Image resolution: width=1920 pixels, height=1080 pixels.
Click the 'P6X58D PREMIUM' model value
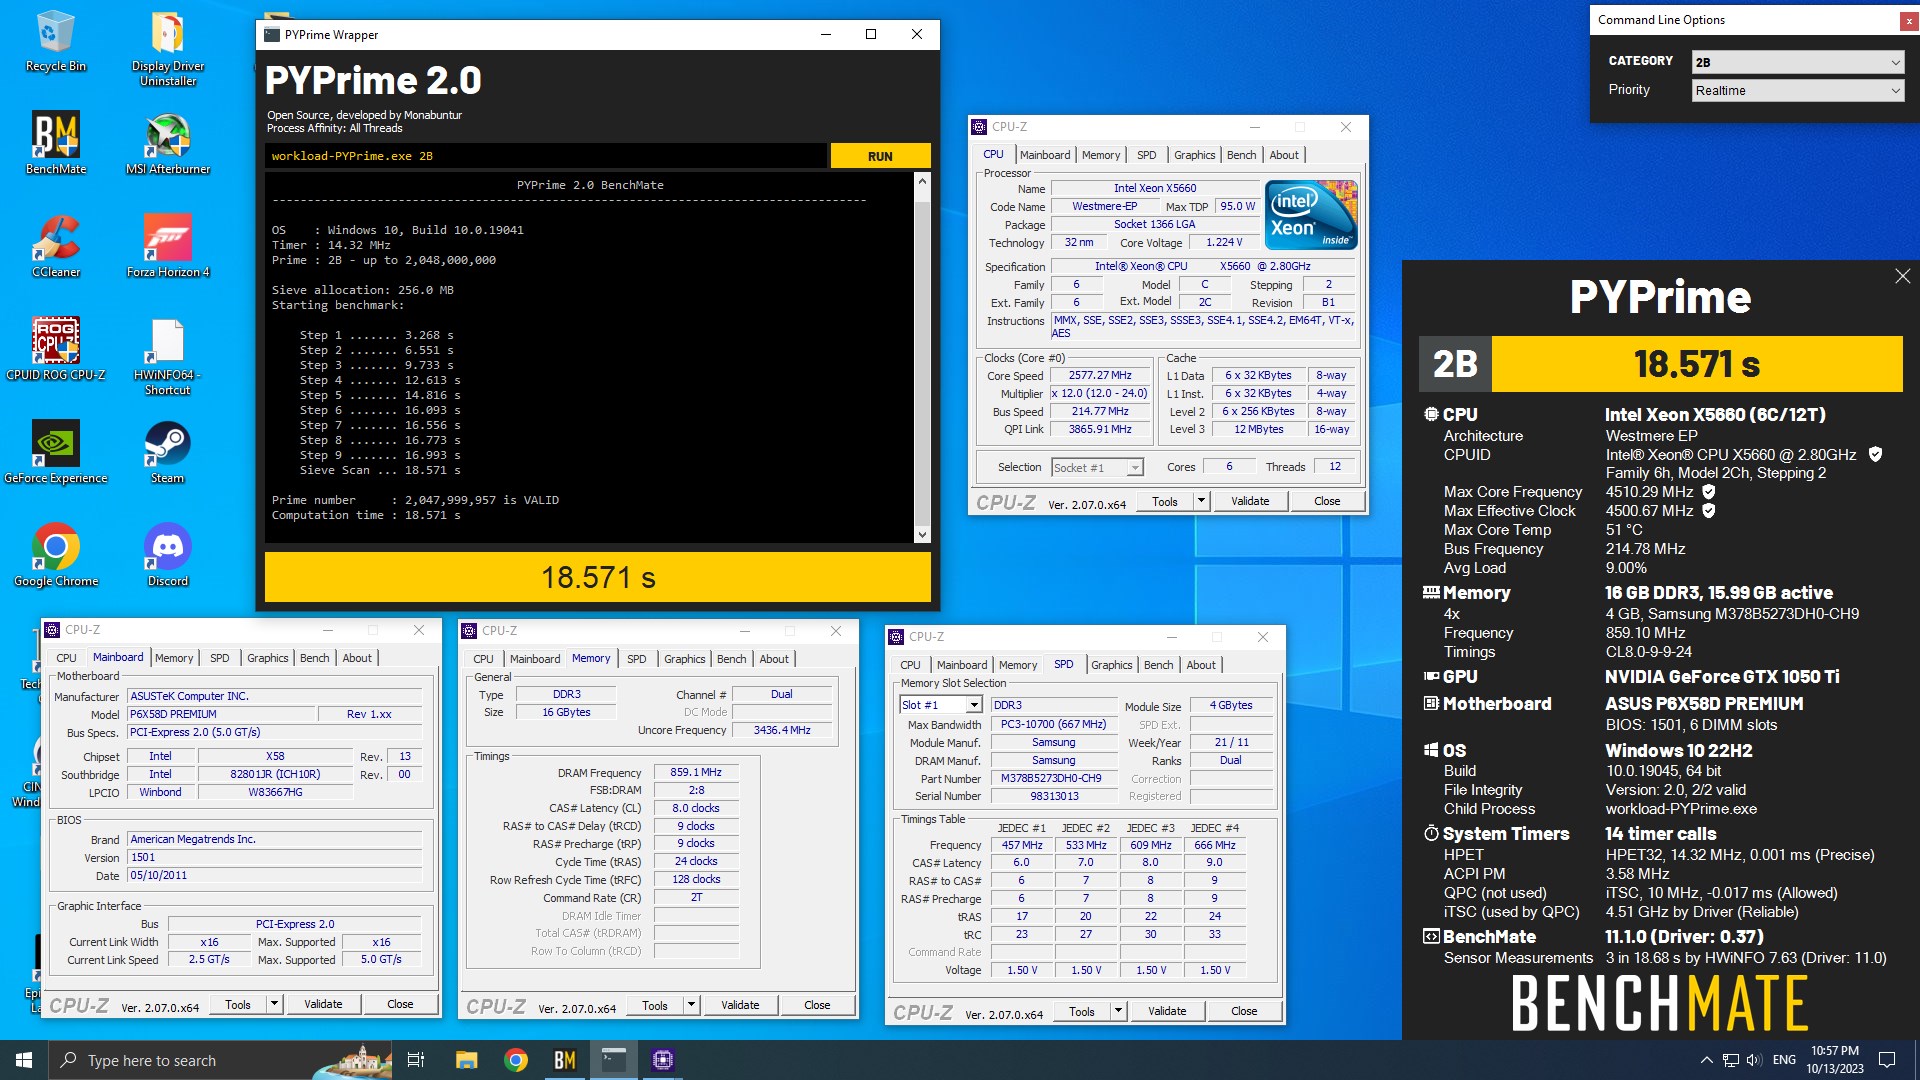(221, 714)
